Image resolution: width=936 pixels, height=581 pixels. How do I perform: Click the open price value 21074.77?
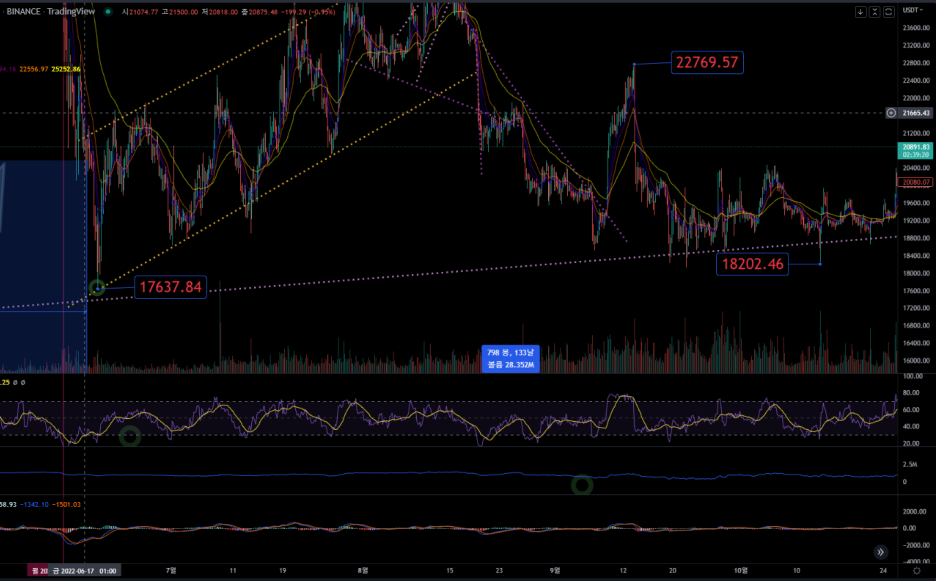click(x=143, y=12)
